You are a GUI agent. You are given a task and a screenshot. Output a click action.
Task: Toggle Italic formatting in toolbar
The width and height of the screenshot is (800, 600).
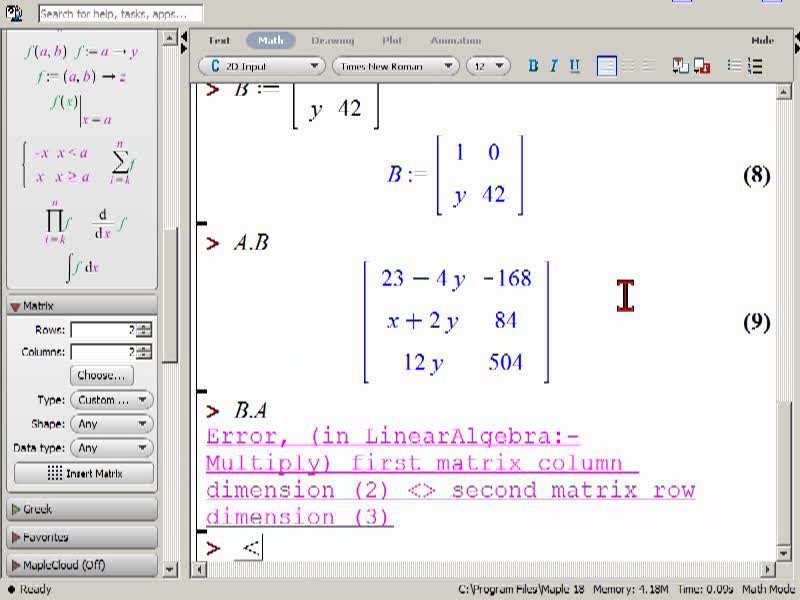click(x=554, y=66)
